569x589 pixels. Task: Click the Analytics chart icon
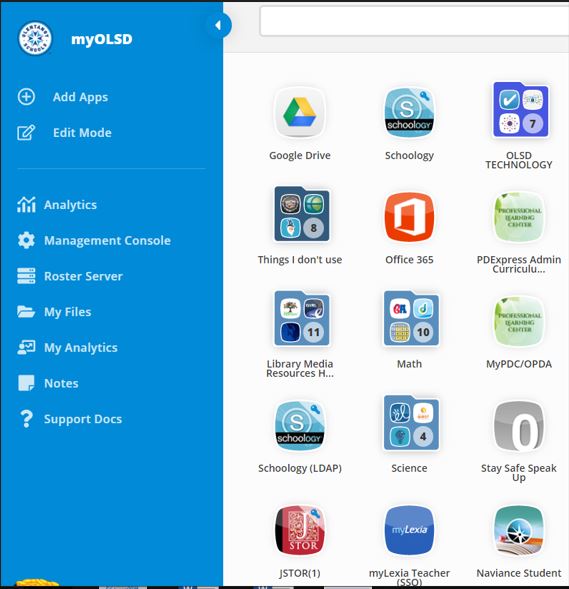click(26, 205)
